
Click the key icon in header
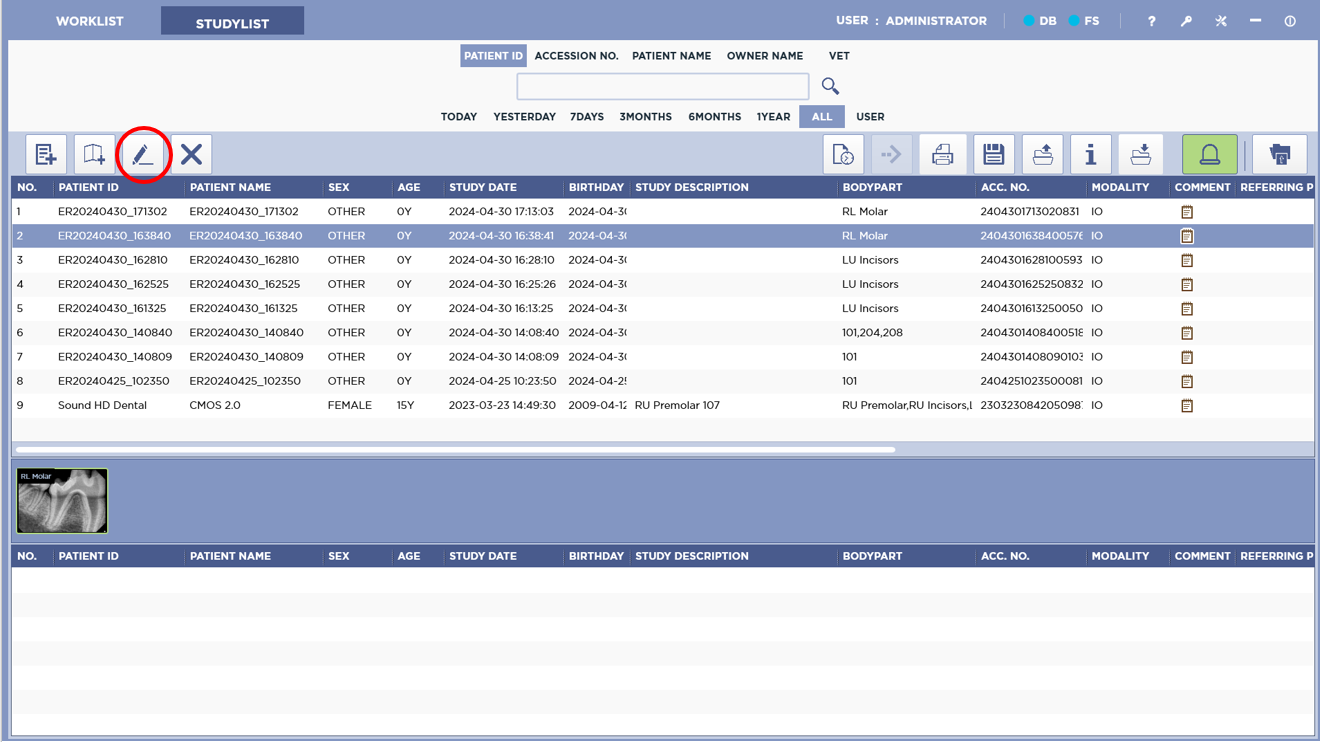tap(1186, 21)
